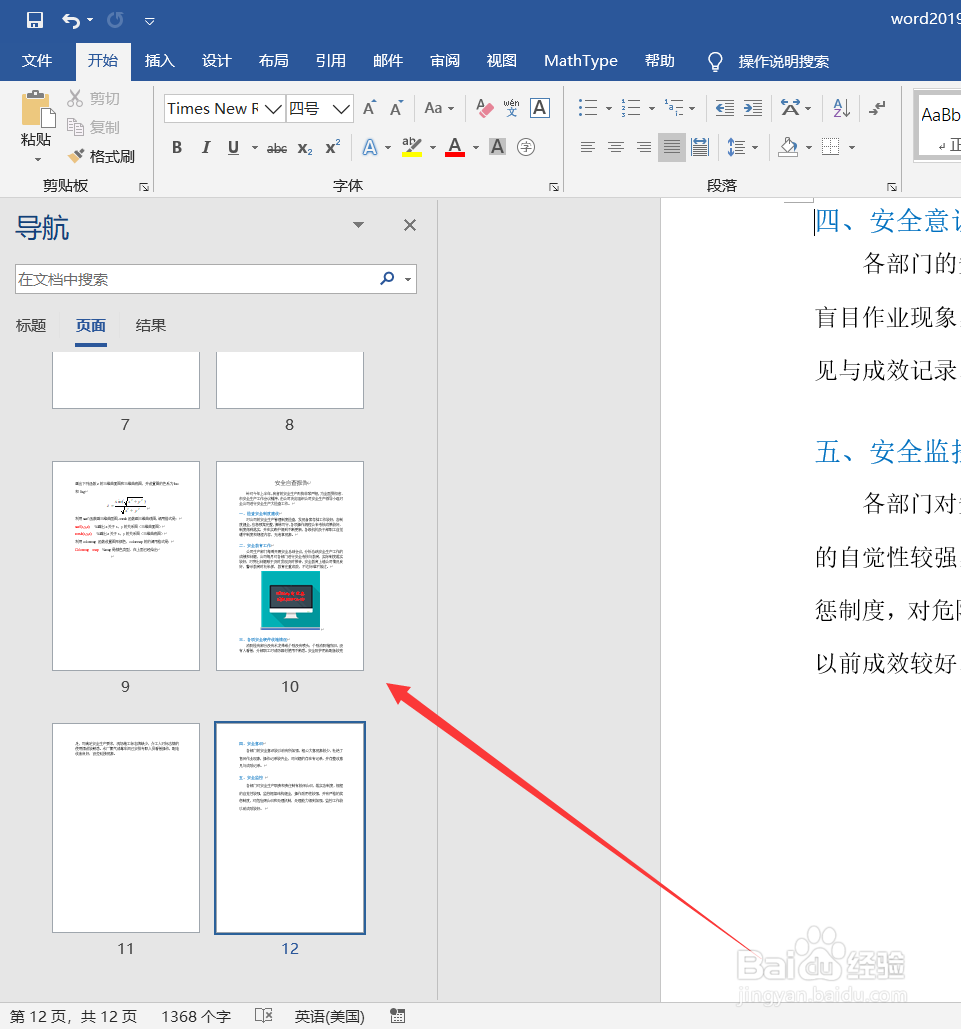Image resolution: width=961 pixels, height=1029 pixels.
Task: Switch to the MathType ribbon tab
Action: click(580, 61)
